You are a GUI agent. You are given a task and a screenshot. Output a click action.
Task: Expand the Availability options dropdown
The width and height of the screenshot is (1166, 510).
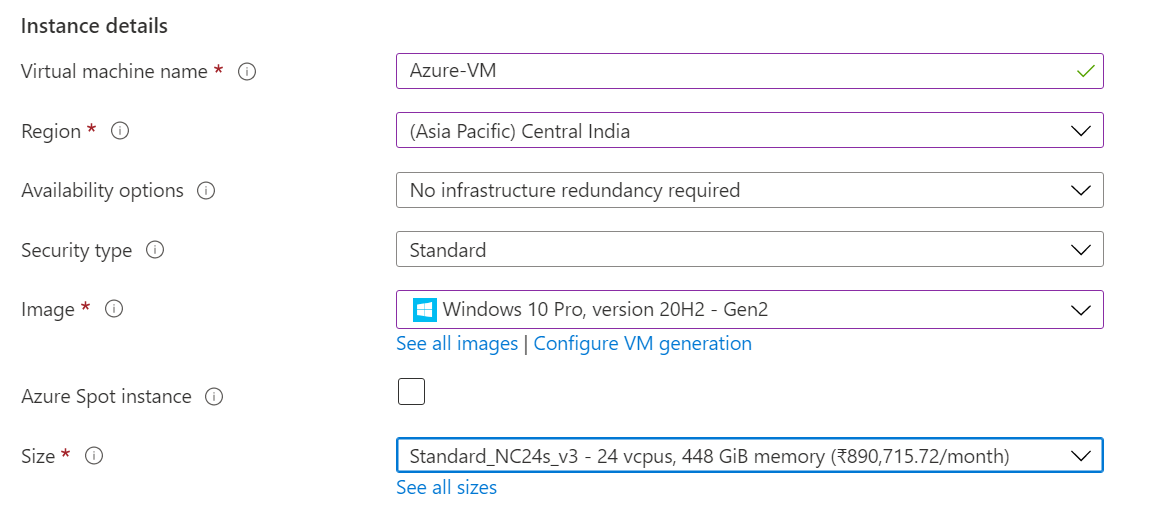point(749,190)
